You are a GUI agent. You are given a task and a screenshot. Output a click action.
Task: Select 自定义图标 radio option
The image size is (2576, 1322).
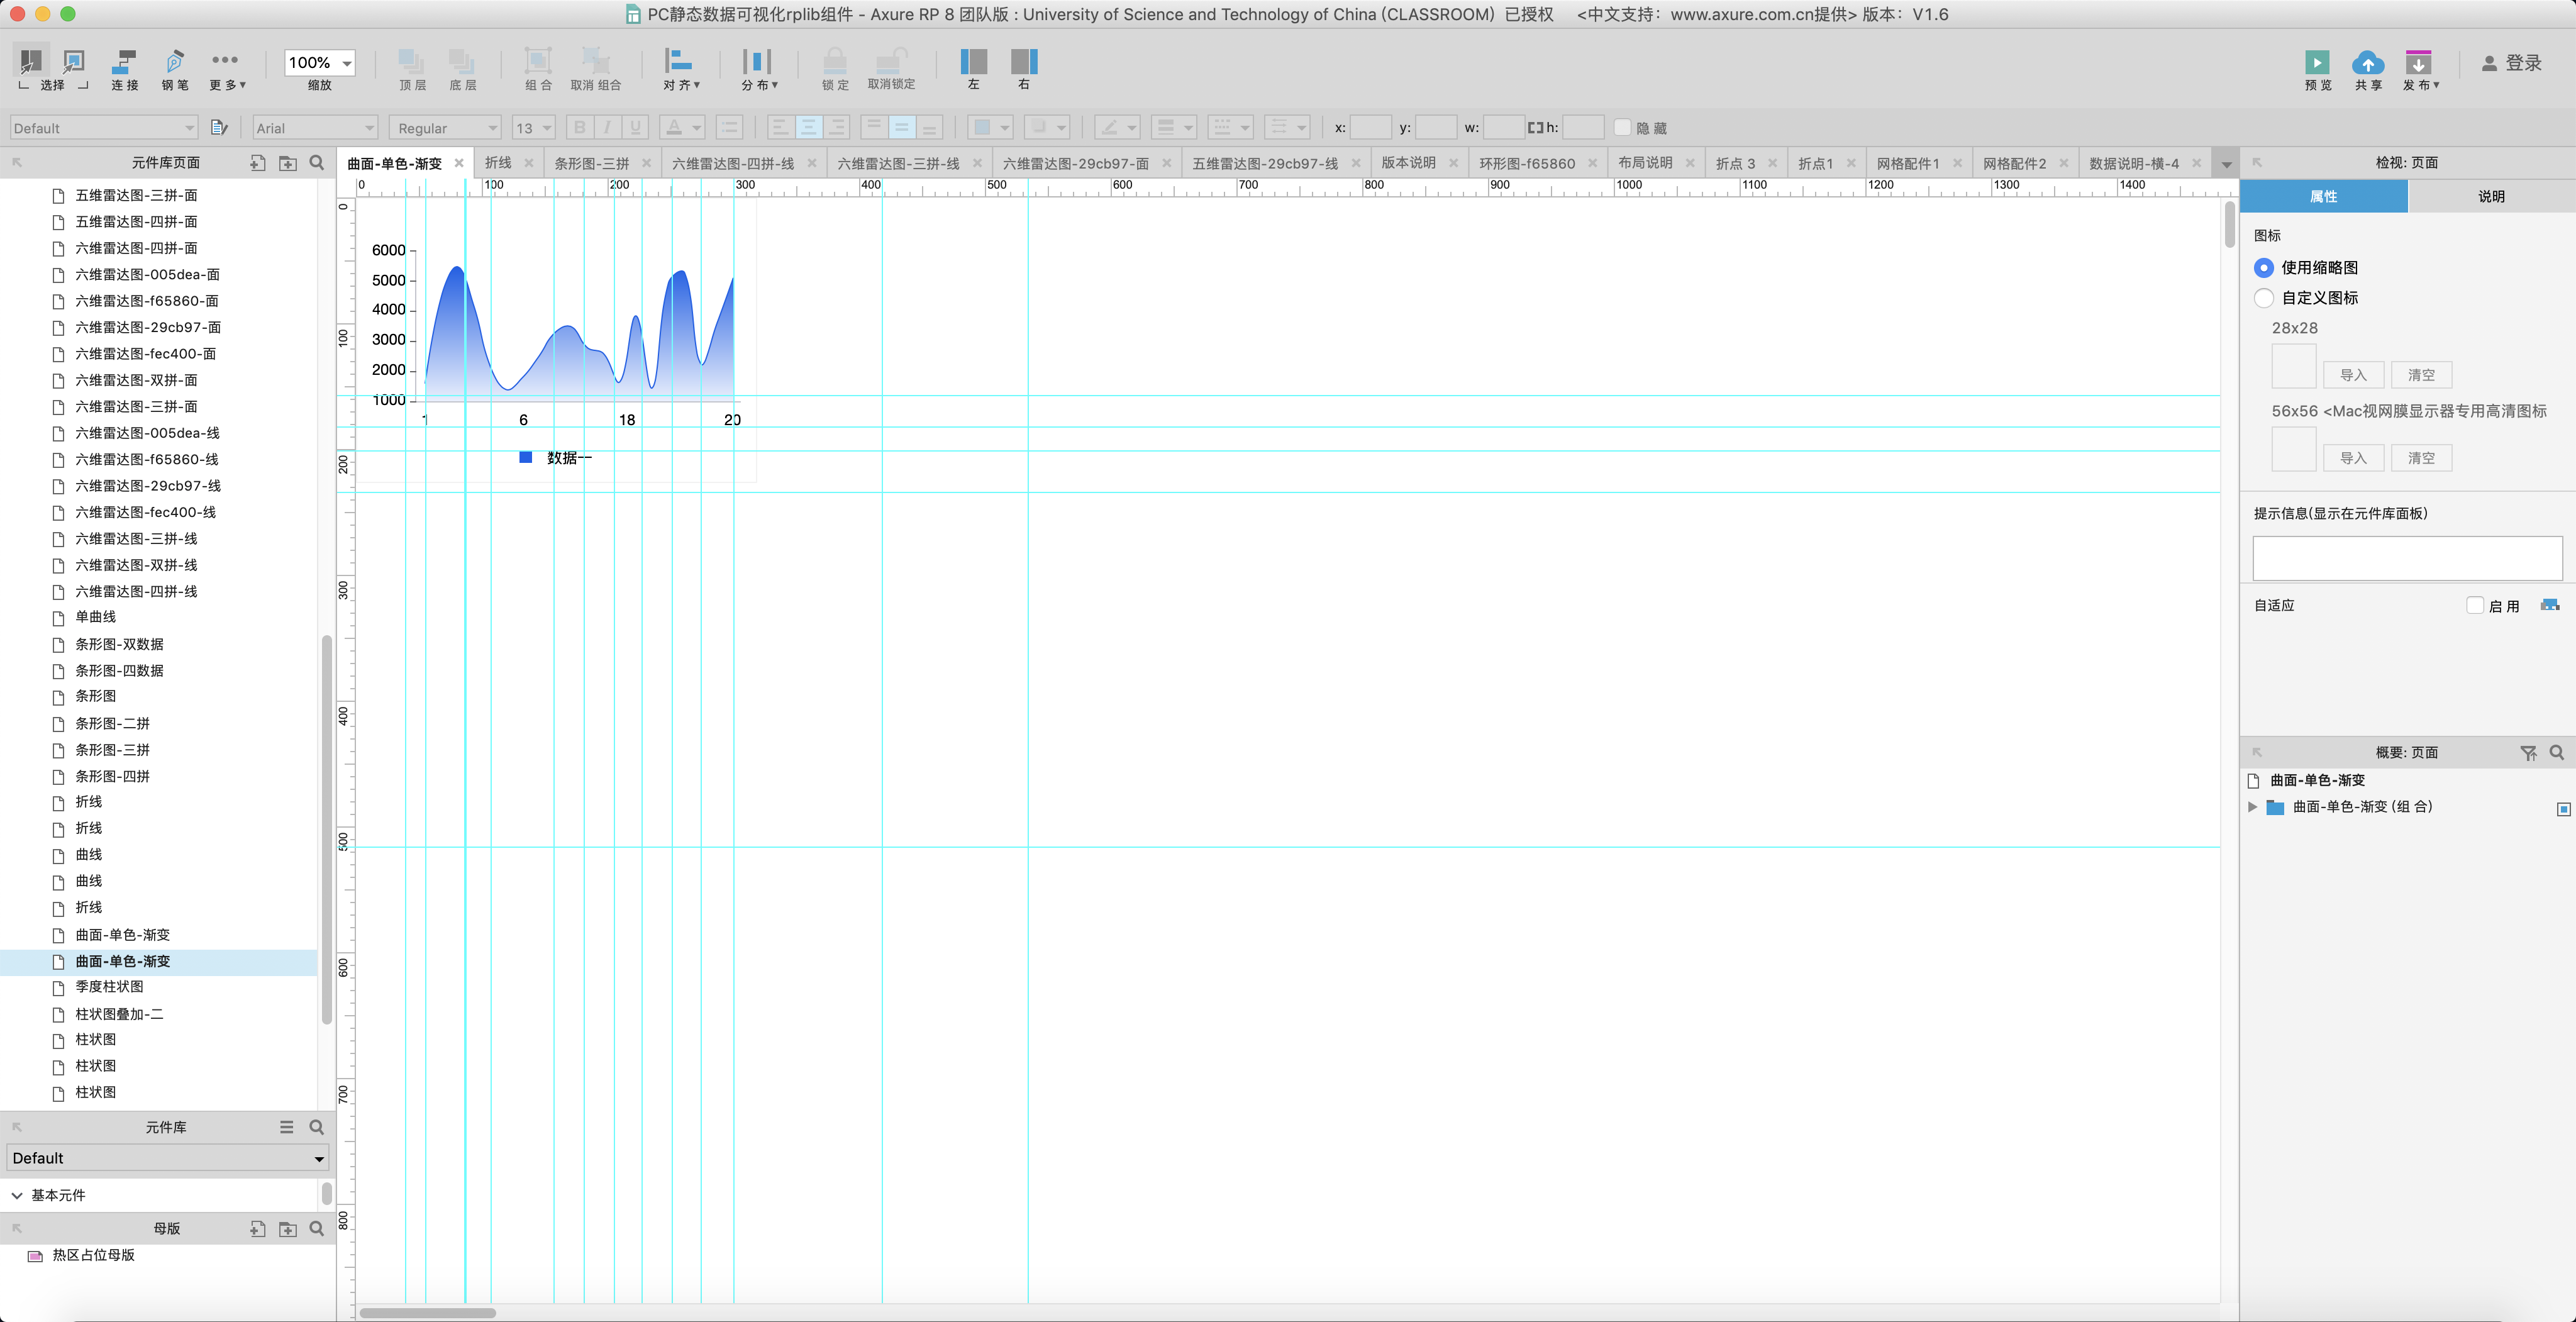click(2264, 298)
